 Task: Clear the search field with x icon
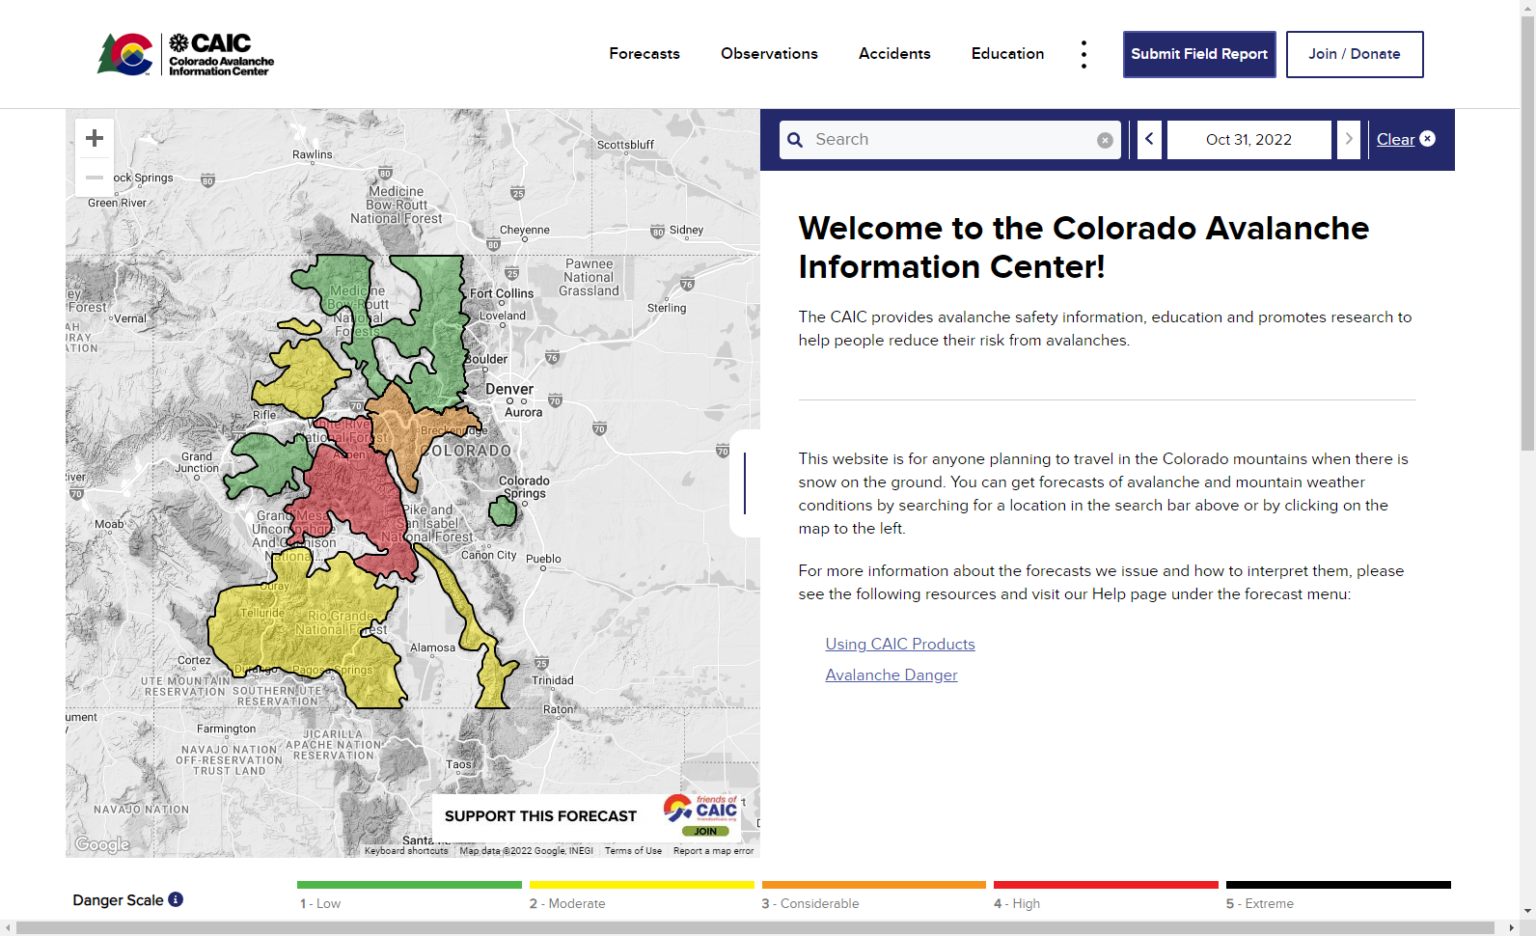pos(1105,140)
